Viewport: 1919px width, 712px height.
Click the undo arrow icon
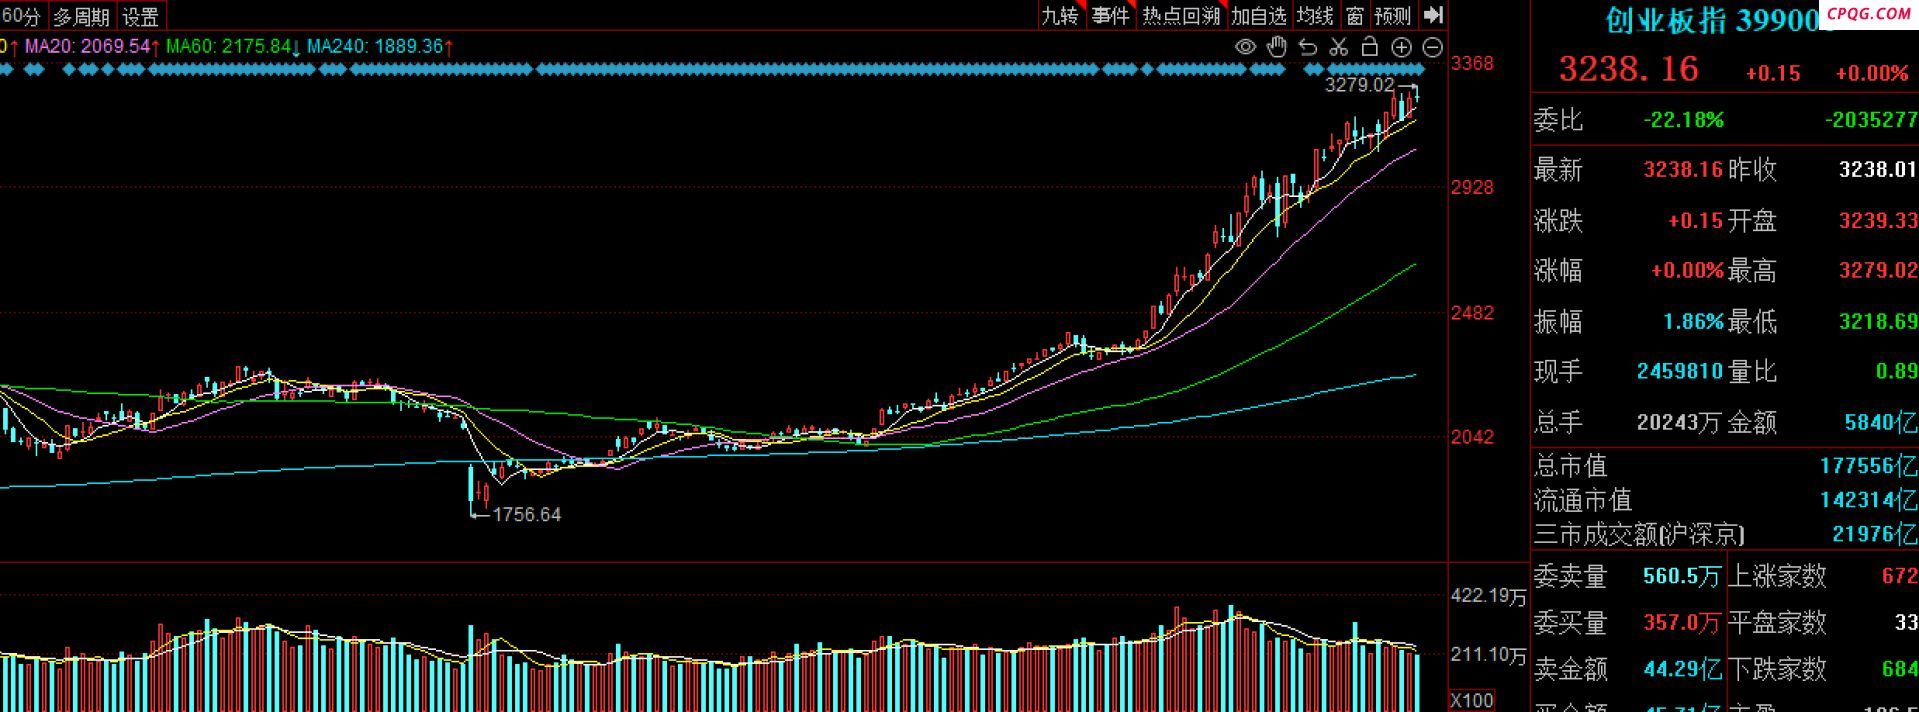(x=1307, y=47)
